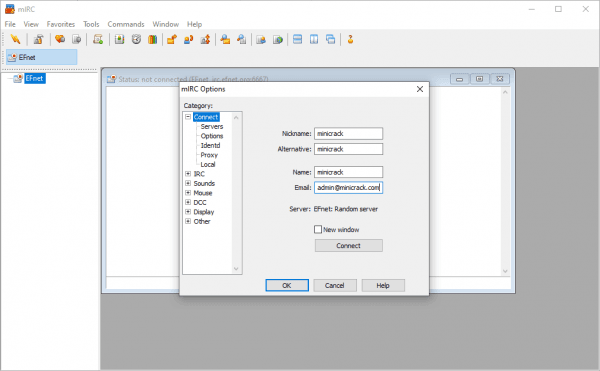Click category list scroll down arrow
The height and width of the screenshot is (371, 600).
[236, 268]
